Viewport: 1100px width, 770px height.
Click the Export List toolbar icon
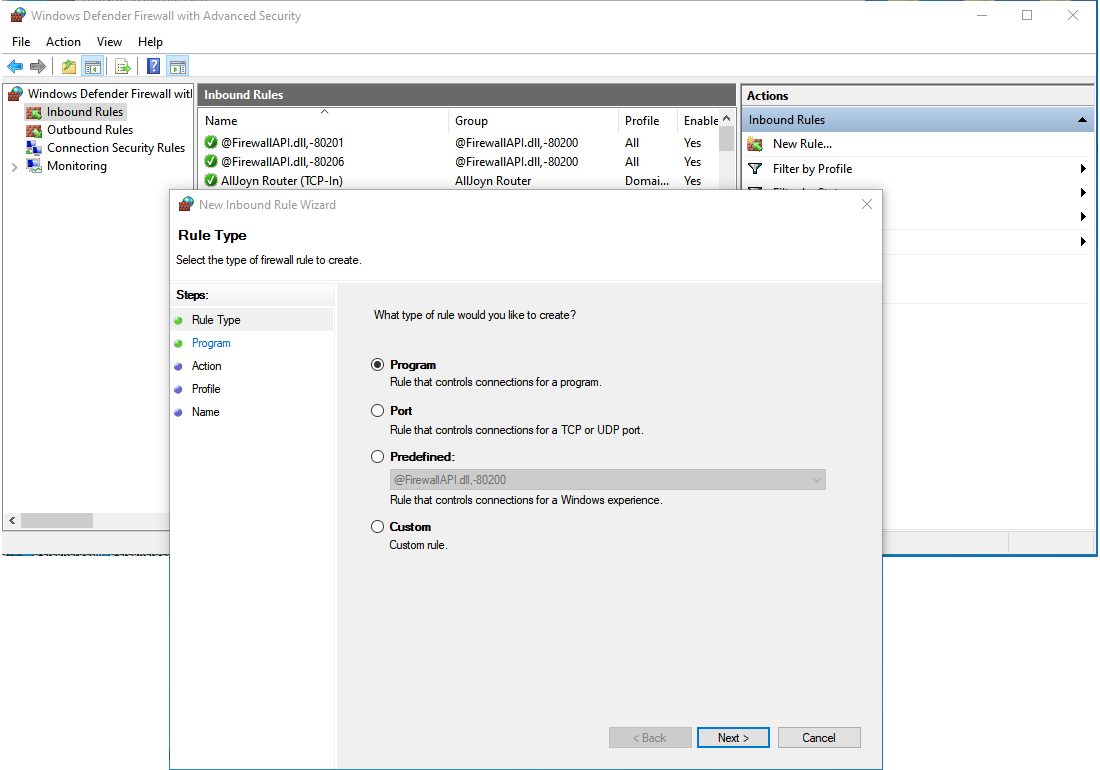(x=123, y=67)
